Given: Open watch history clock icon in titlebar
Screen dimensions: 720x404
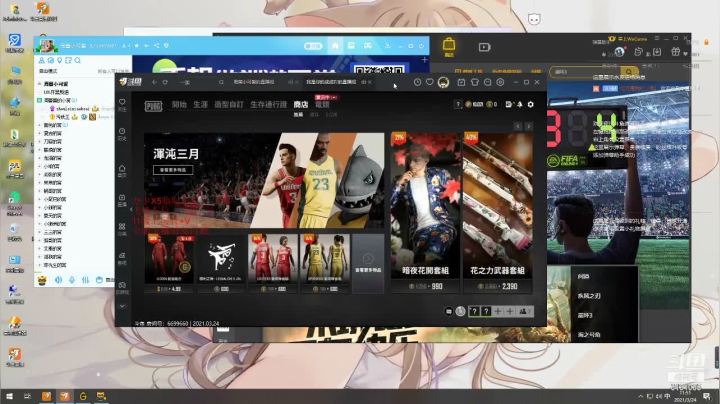Looking at the screenshot, I should (417, 82).
